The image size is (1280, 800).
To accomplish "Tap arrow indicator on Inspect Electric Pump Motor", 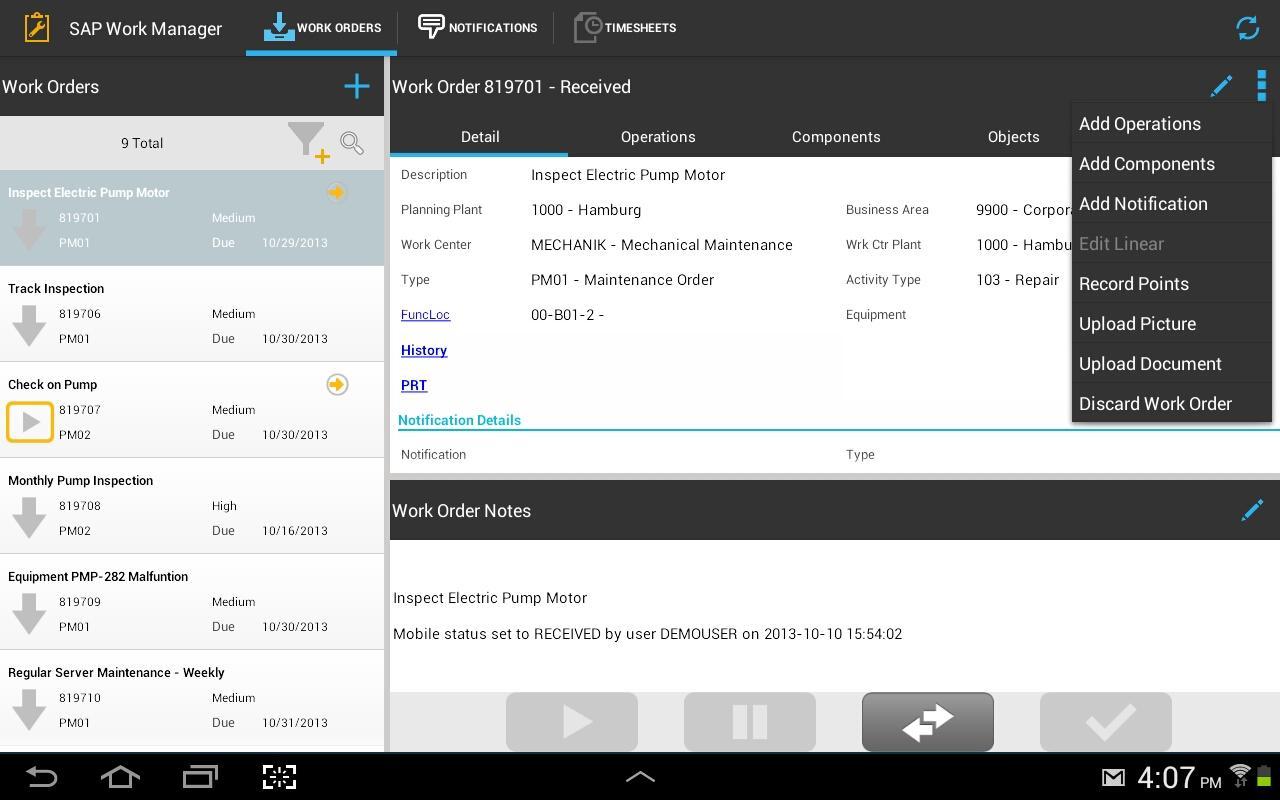I will 337,192.
